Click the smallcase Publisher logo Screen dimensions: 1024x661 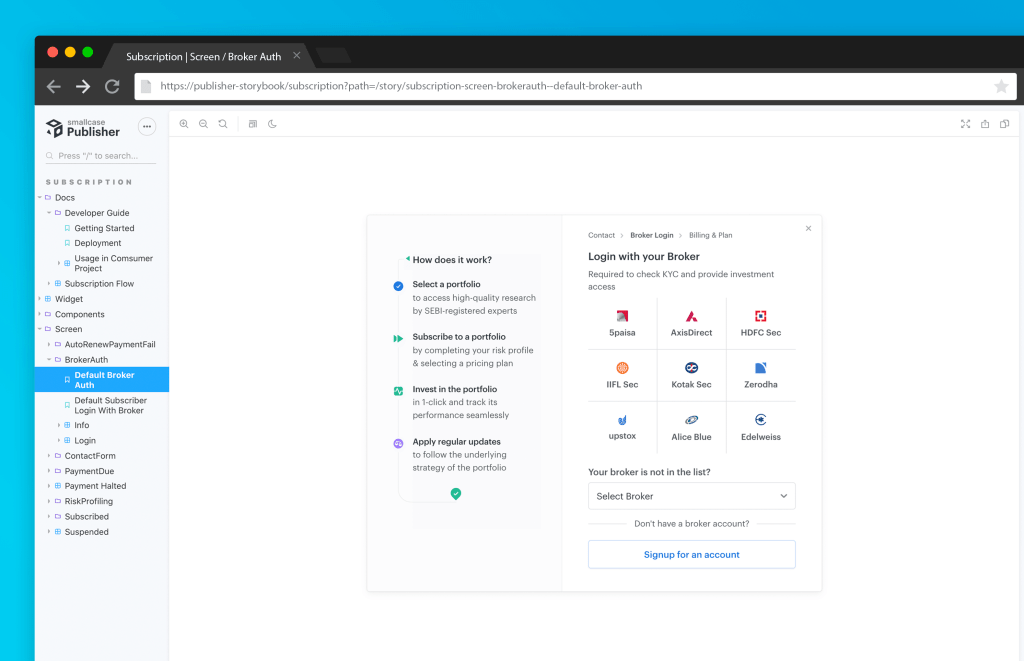coord(83,128)
